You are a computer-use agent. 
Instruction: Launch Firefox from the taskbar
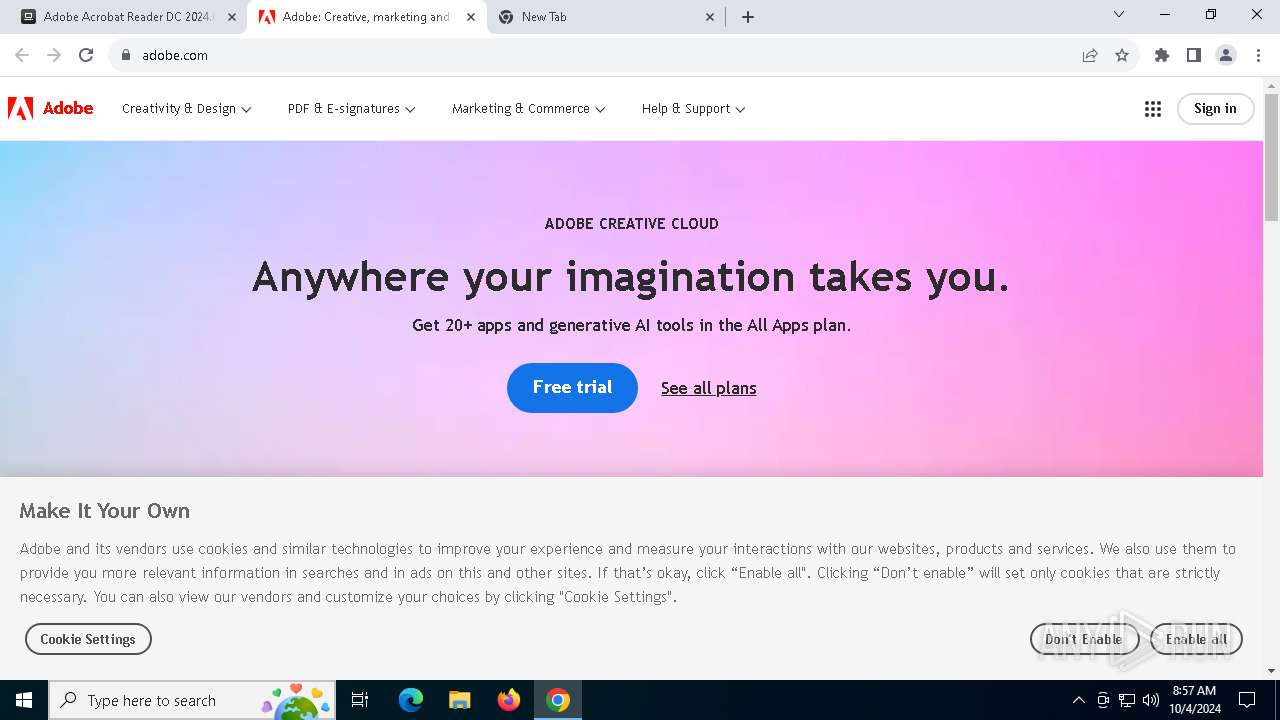coord(509,700)
